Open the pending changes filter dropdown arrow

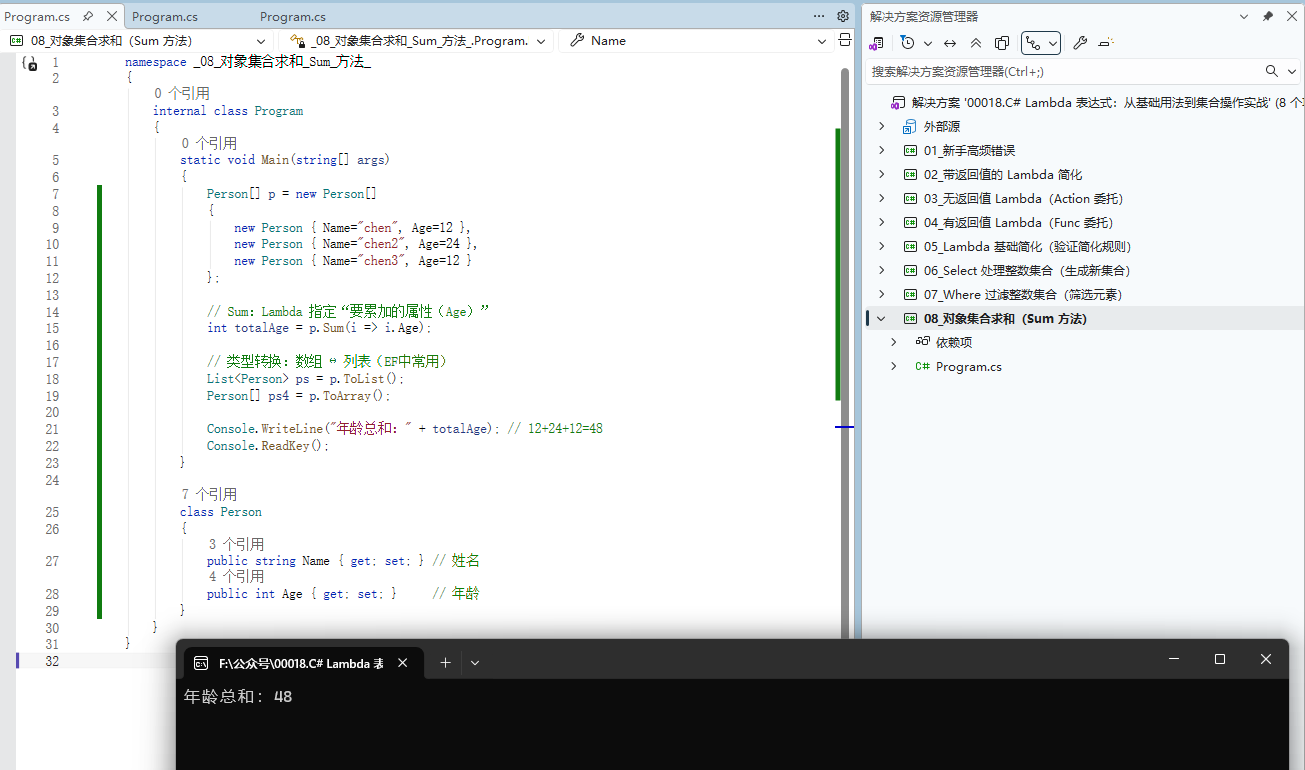tap(927, 43)
